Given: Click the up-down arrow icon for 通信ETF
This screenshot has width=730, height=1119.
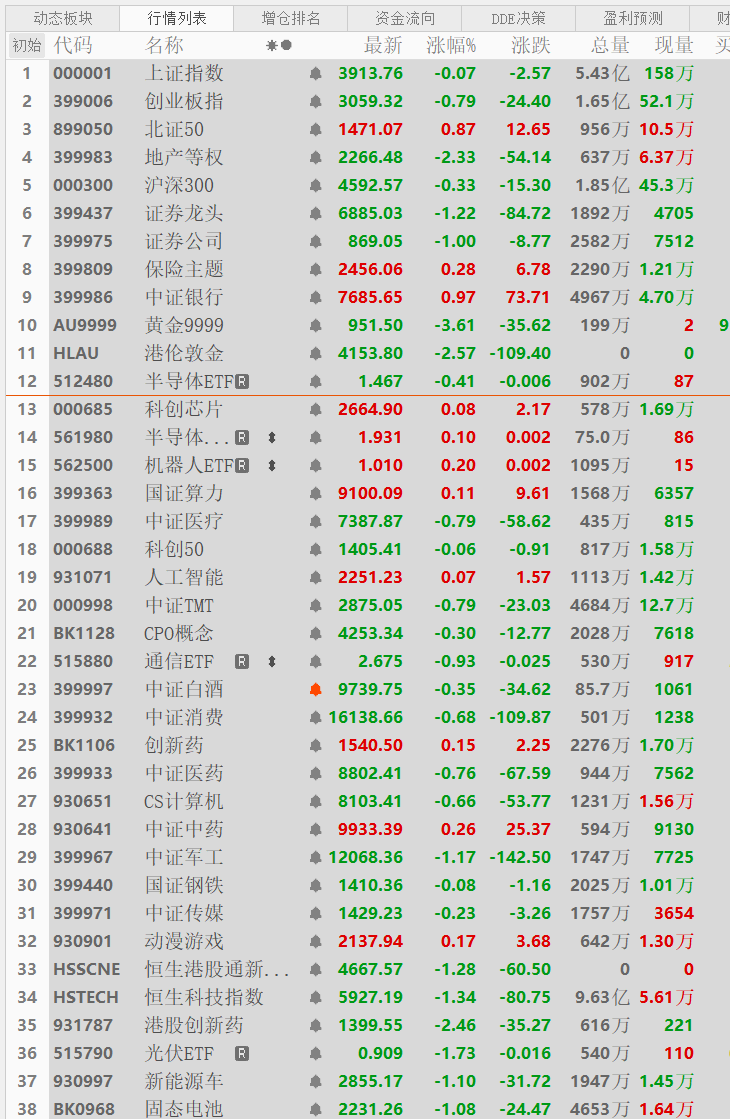Looking at the screenshot, I should pyautogui.click(x=272, y=662).
